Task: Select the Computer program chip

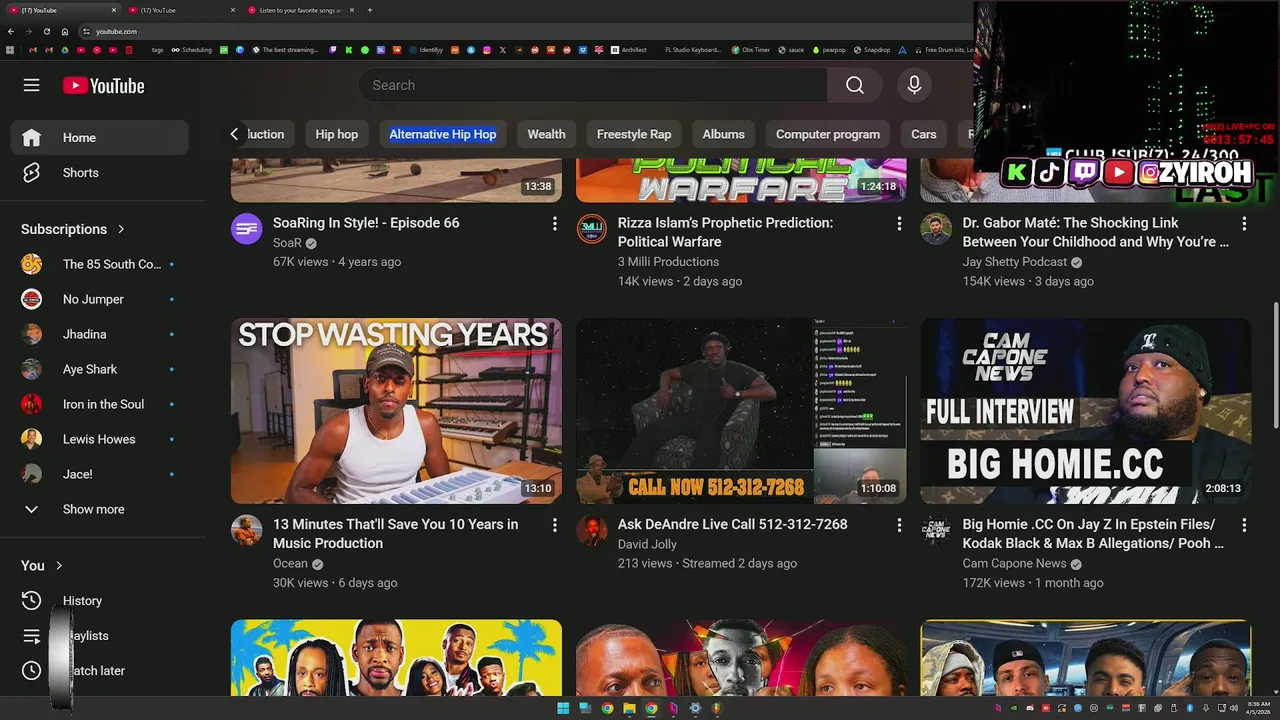Action: 828,134
